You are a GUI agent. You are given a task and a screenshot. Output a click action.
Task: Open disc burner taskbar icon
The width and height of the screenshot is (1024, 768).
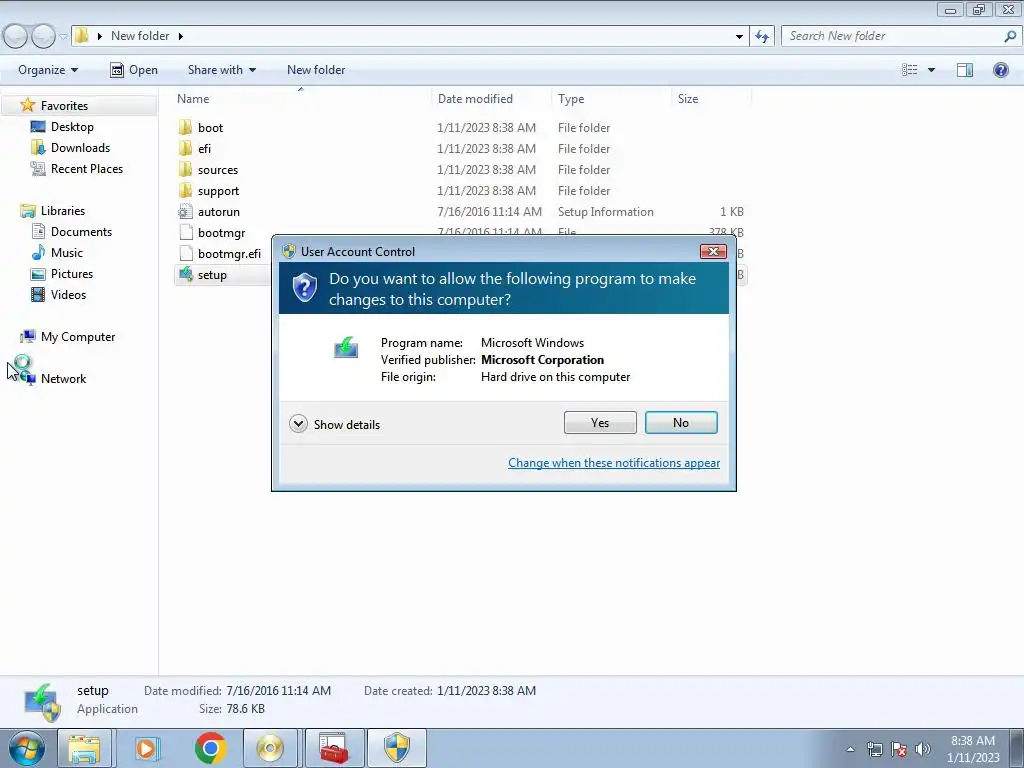(x=270, y=748)
